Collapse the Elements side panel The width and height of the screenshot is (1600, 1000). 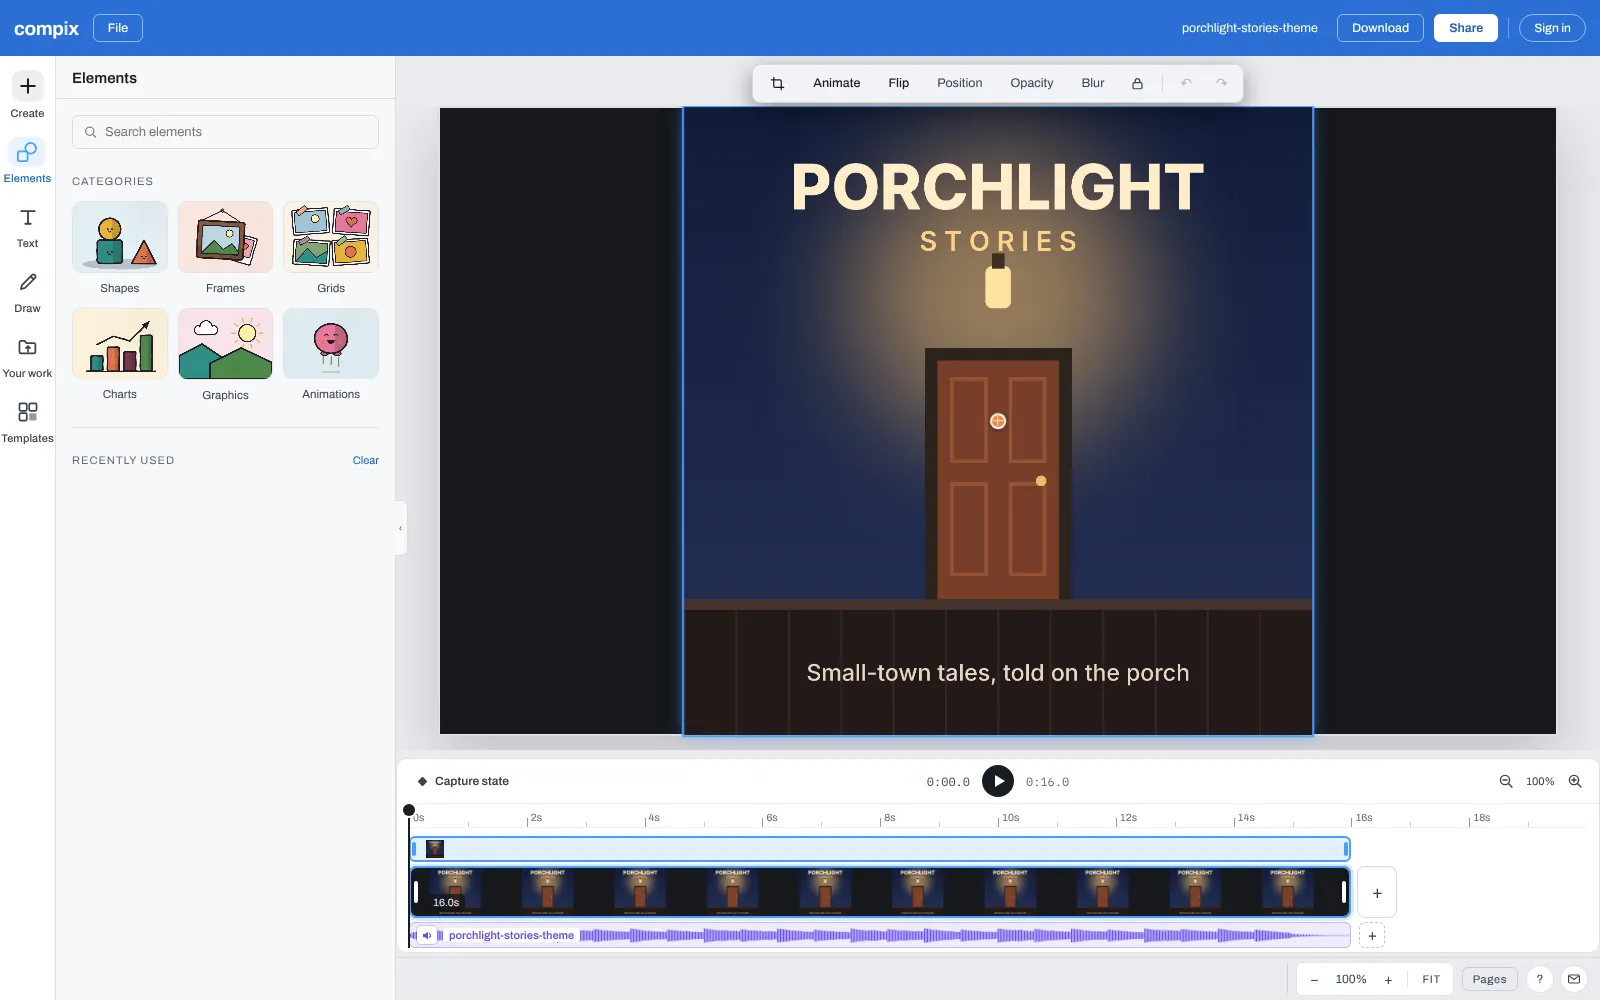(401, 528)
